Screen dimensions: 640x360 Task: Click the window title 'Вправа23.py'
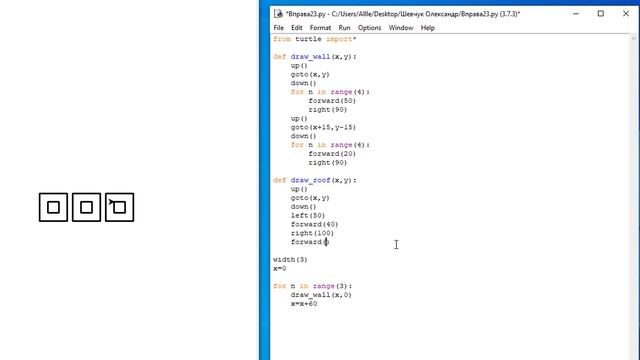pyautogui.click(x=307, y=14)
